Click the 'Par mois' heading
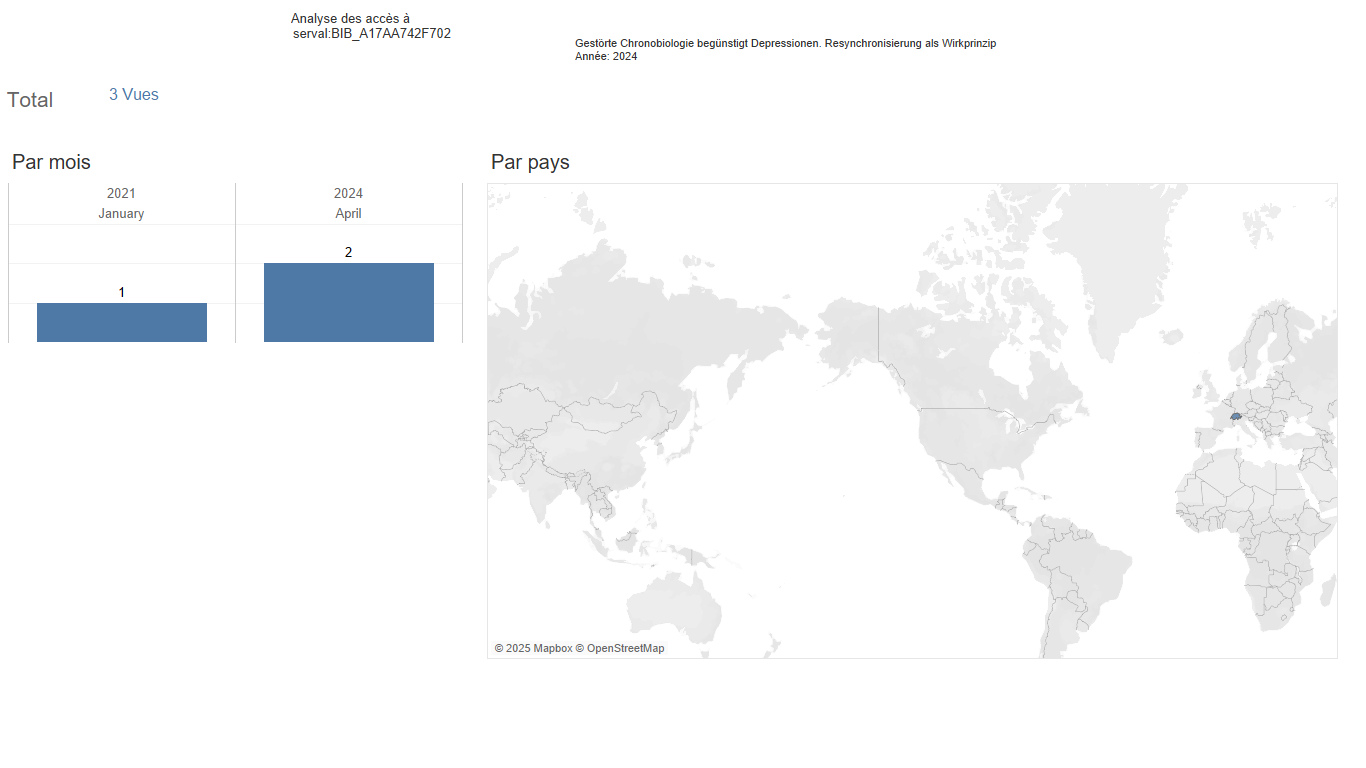1366x768 pixels. coord(51,162)
